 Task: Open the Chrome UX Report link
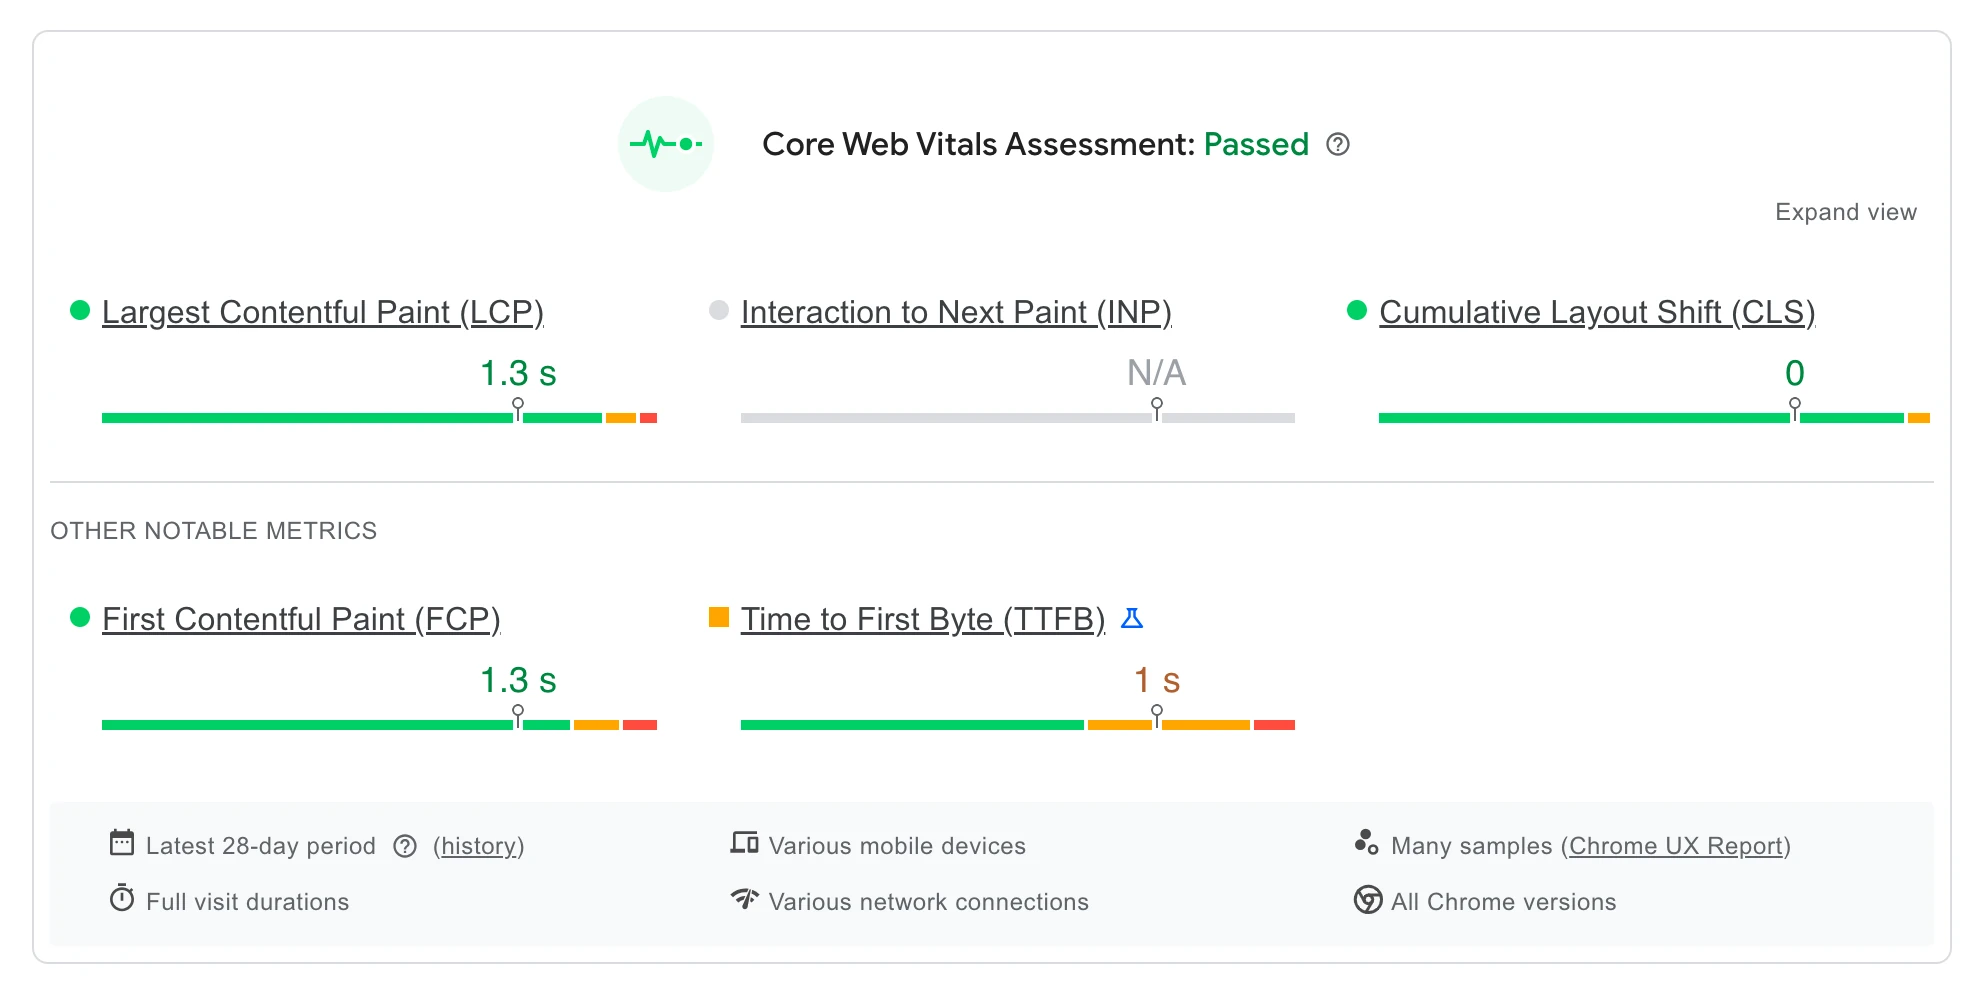point(1676,846)
